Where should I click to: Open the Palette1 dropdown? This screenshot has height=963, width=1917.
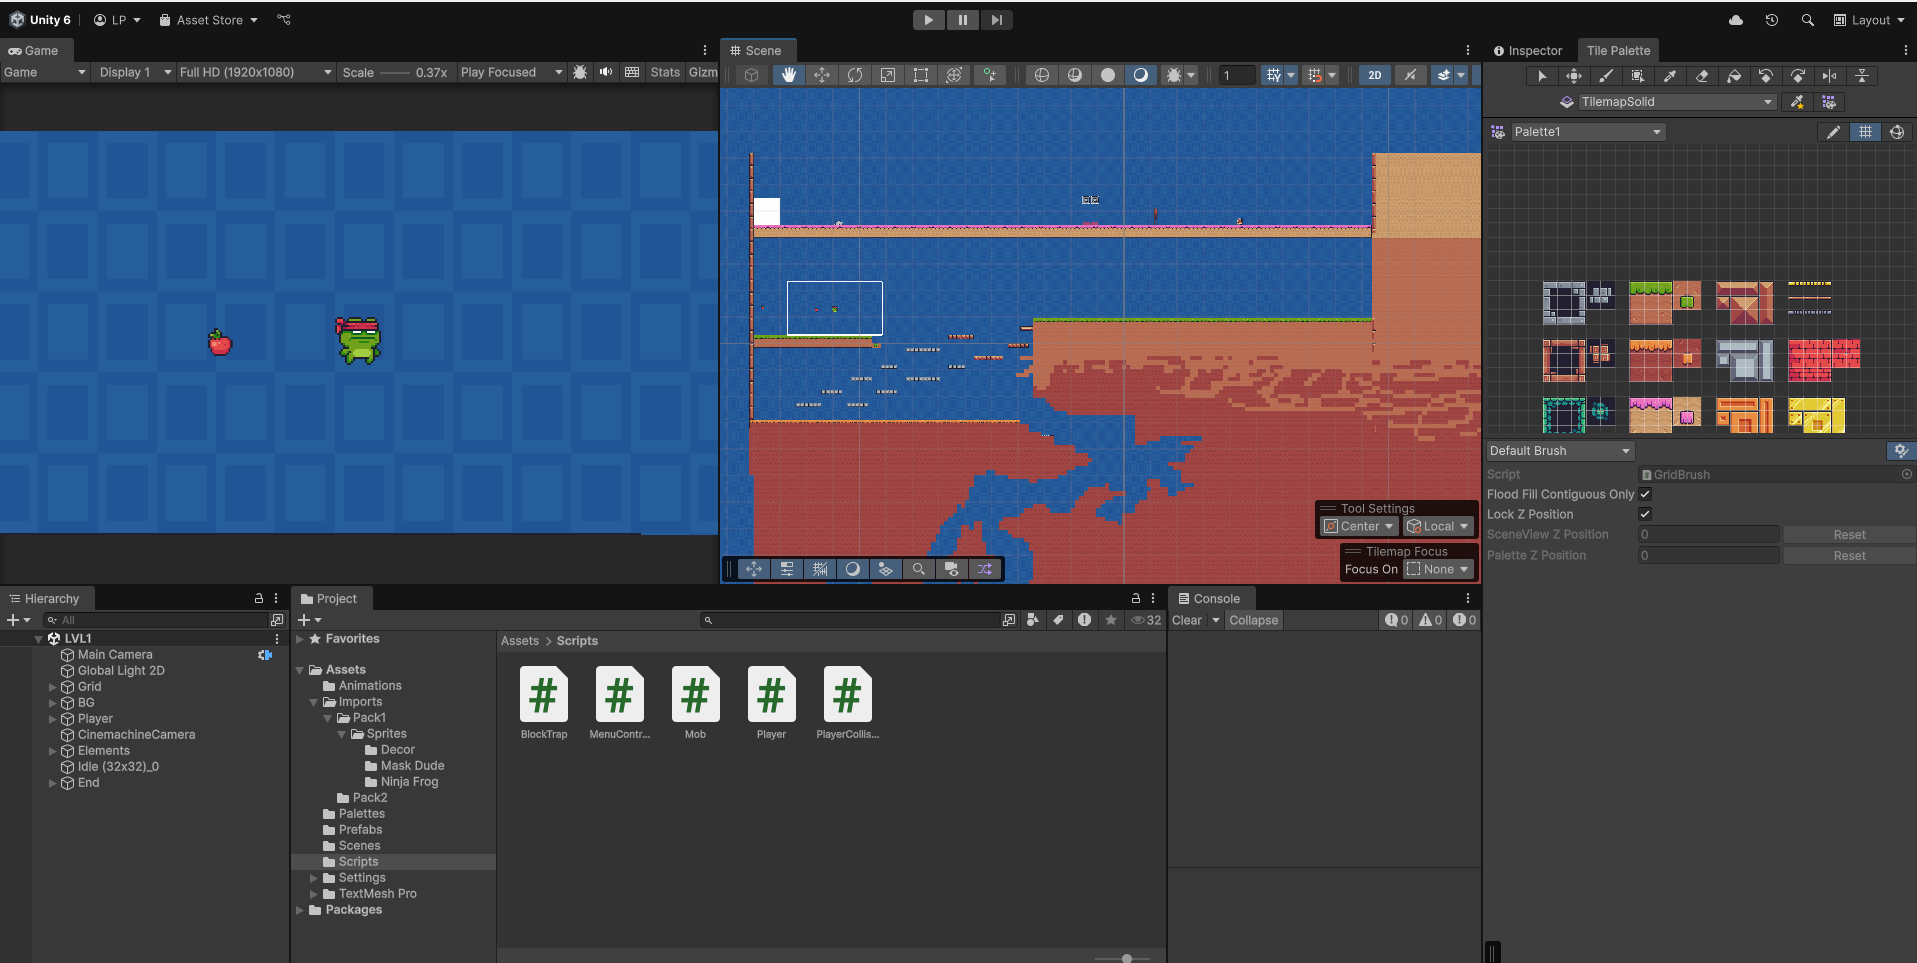(1587, 132)
